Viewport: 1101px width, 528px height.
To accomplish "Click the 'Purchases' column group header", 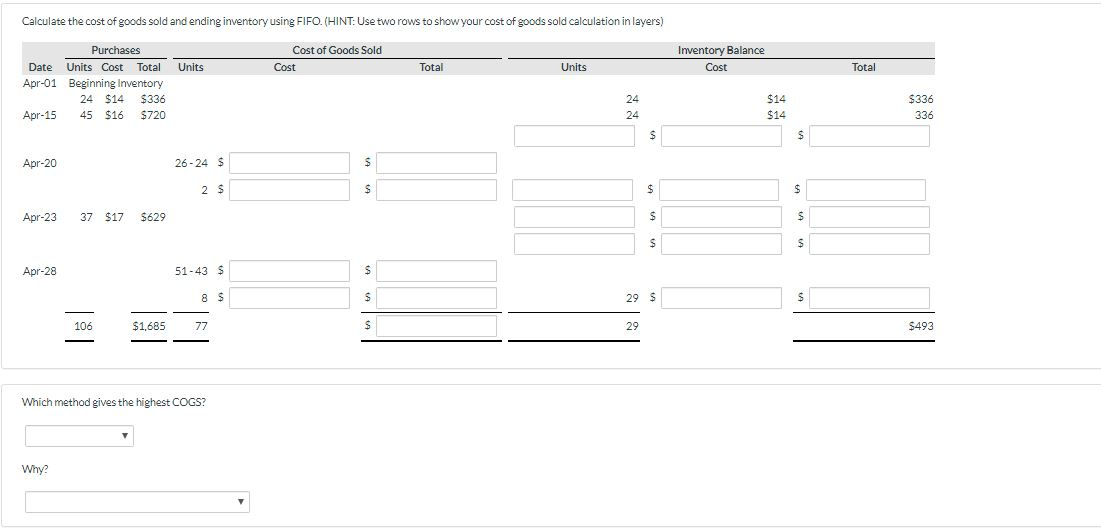I will pyautogui.click(x=116, y=50).
